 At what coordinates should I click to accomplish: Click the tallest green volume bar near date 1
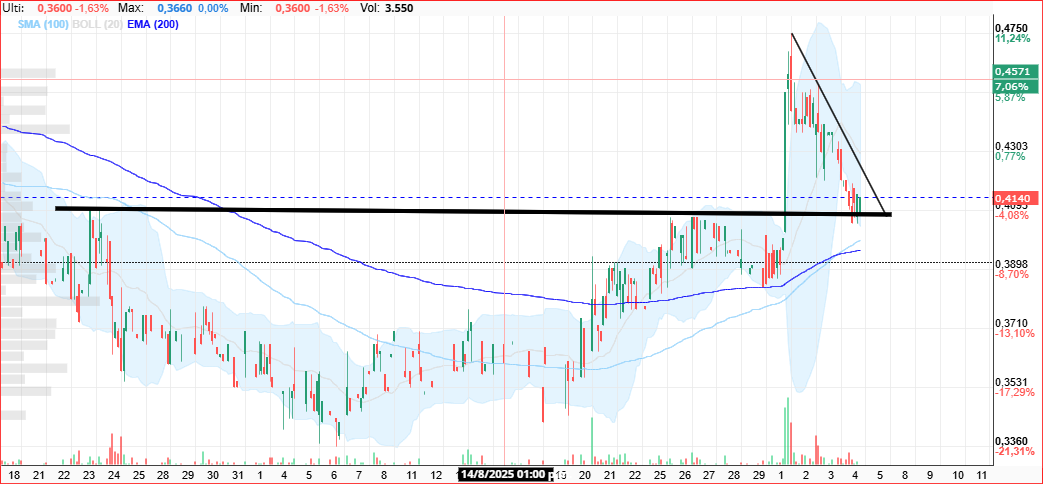(788, 430)
